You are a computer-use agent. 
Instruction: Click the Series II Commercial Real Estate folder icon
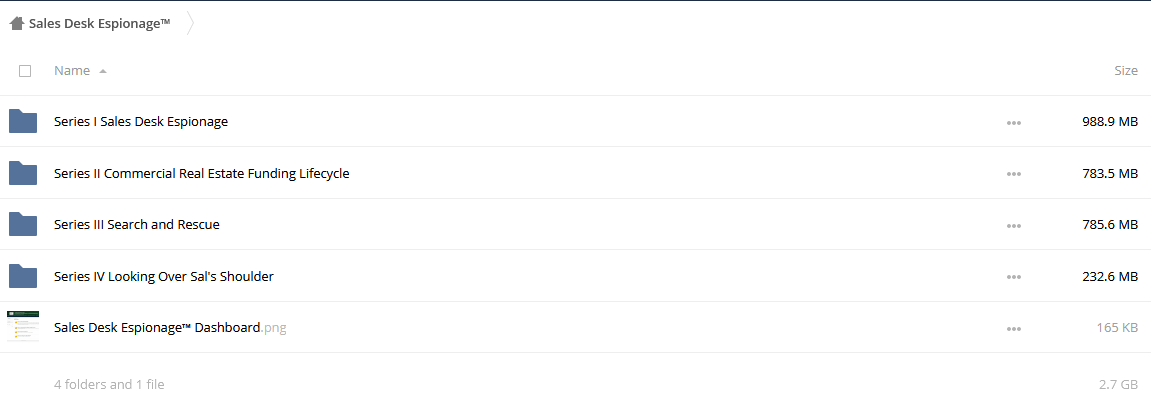(x=23, y=173)
